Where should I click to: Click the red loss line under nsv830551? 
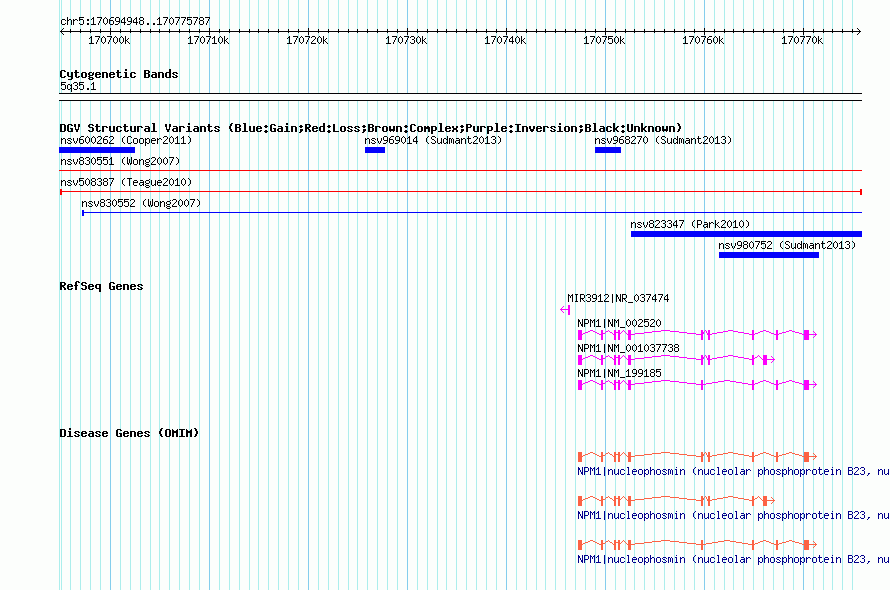coord(461,170)
